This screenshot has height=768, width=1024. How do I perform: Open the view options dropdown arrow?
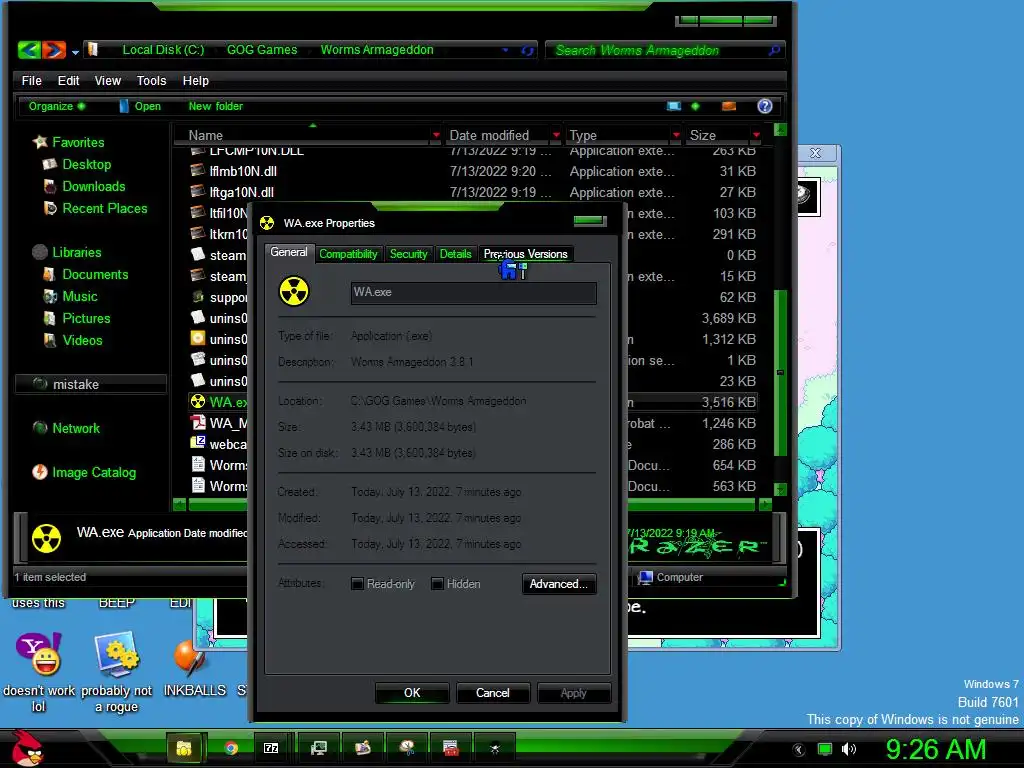click(696, 106)
